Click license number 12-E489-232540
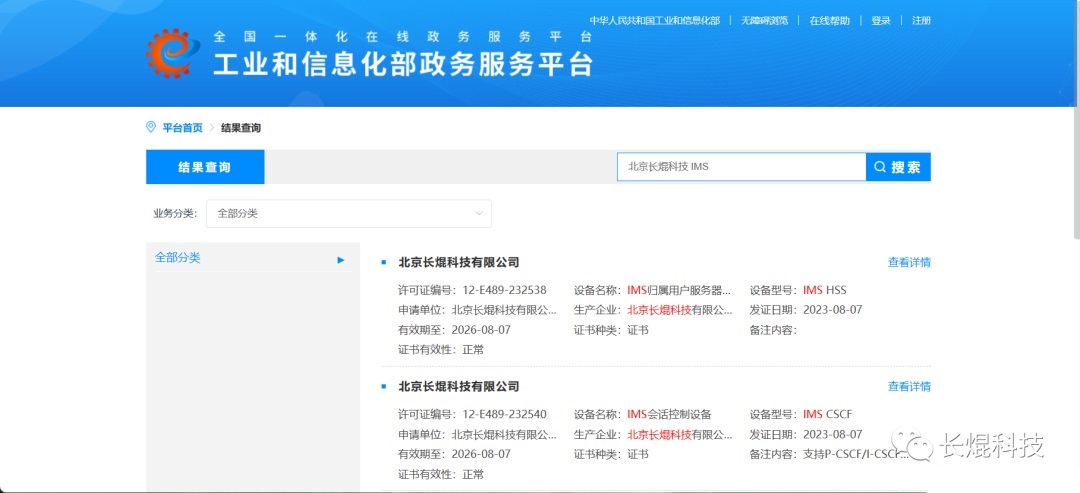Viewport: 1080px width, 493px height. coord(504,415)
